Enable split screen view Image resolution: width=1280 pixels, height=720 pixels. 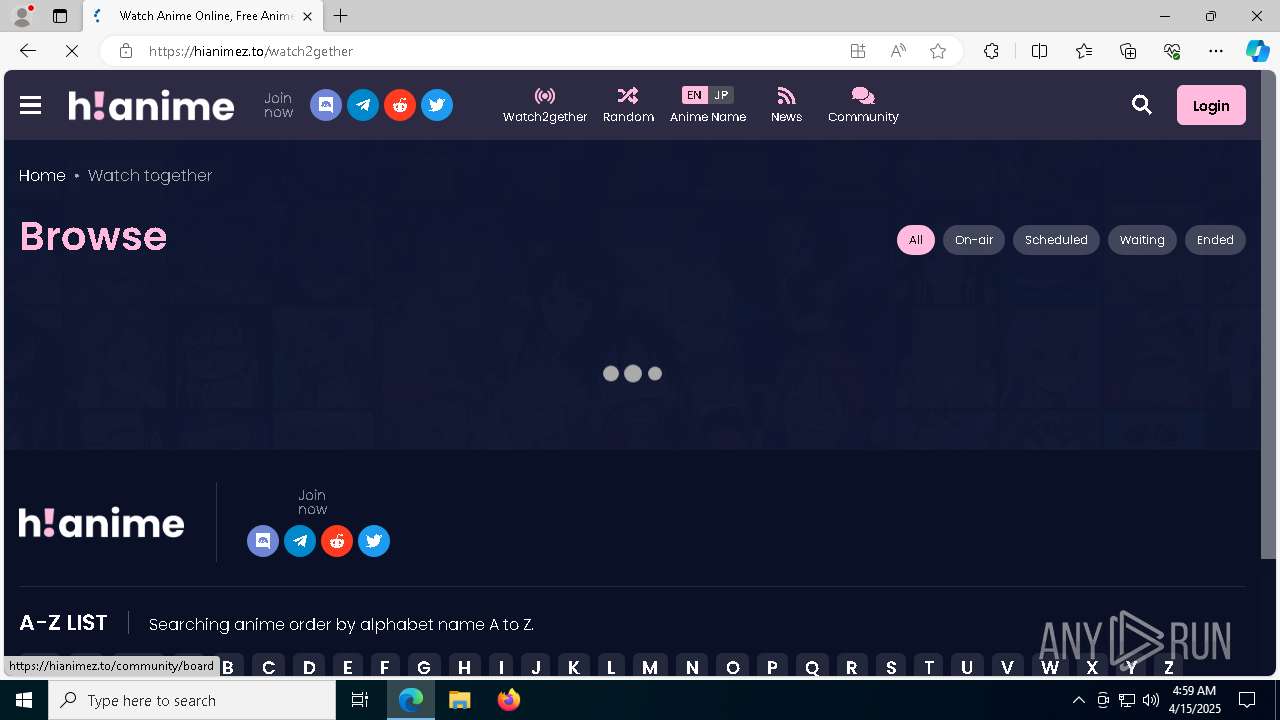click(1039, 51)
